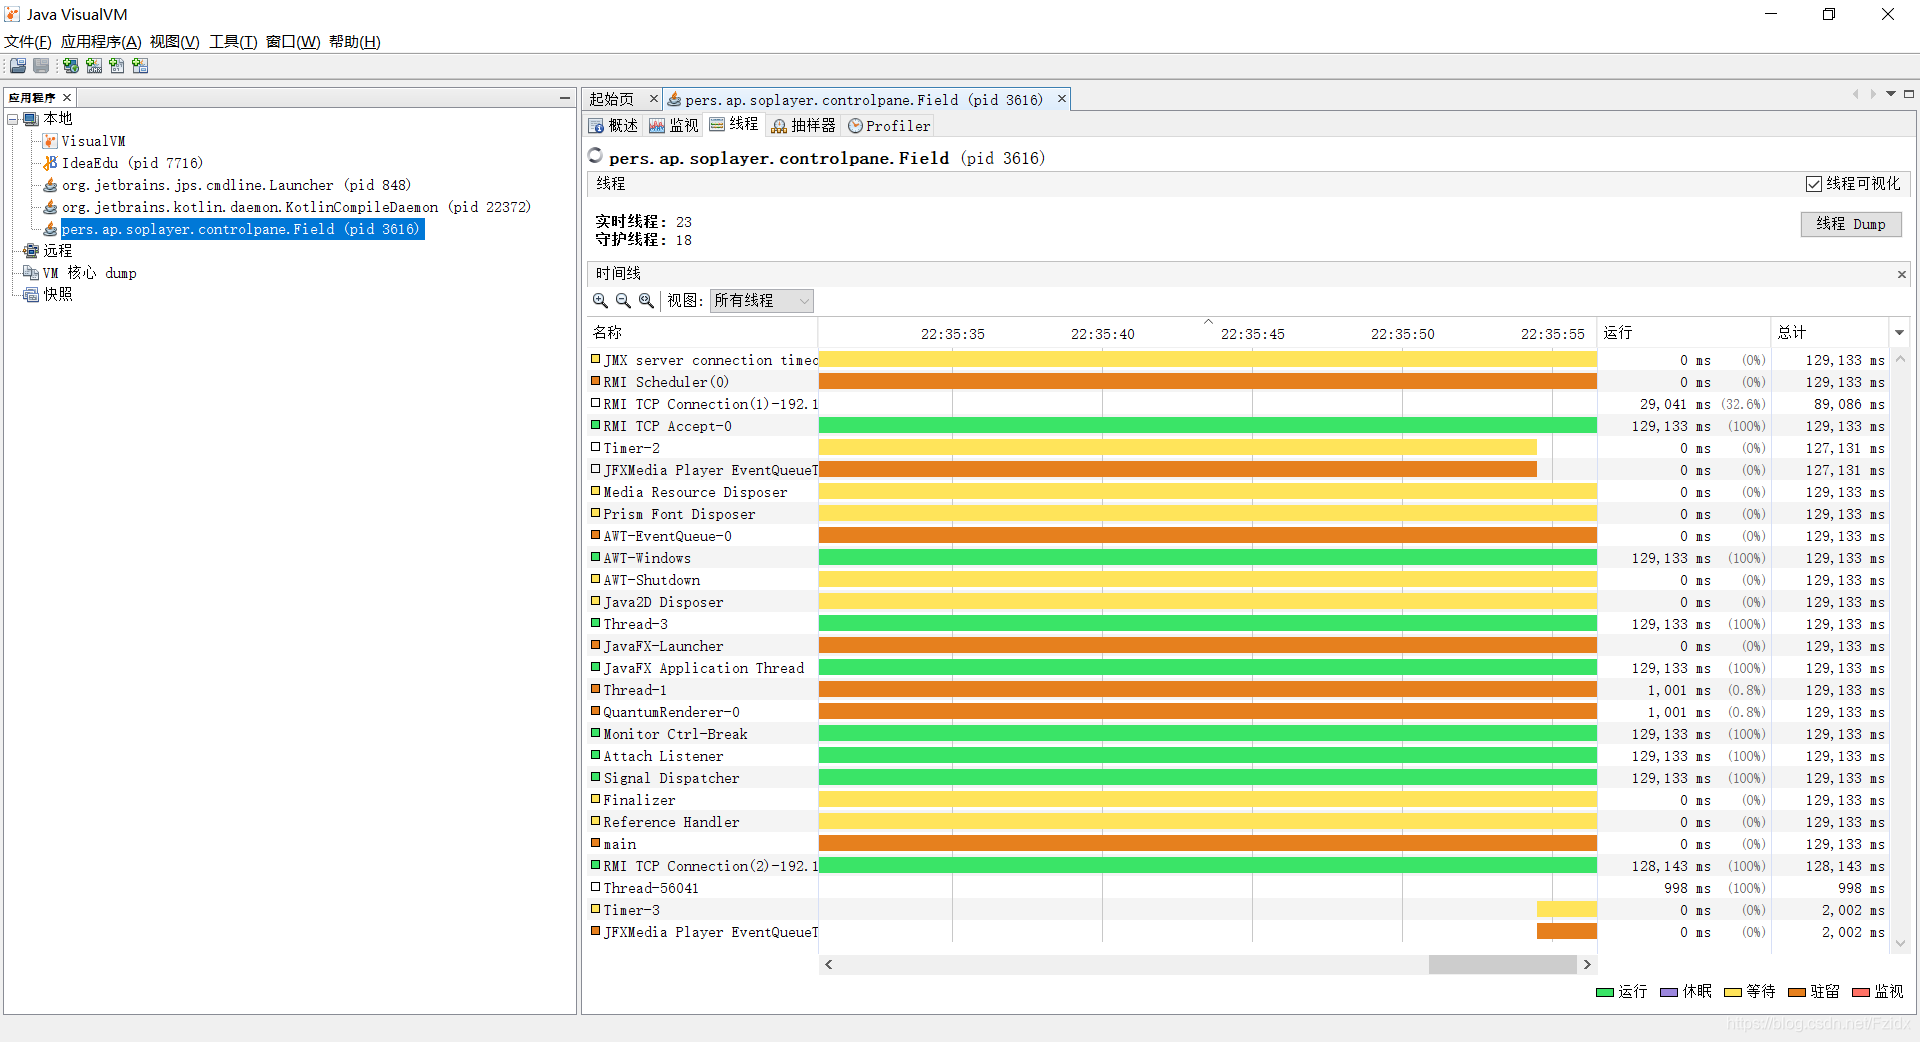
Task: Select the Thread-56041 thread row
Action: 1238,888
